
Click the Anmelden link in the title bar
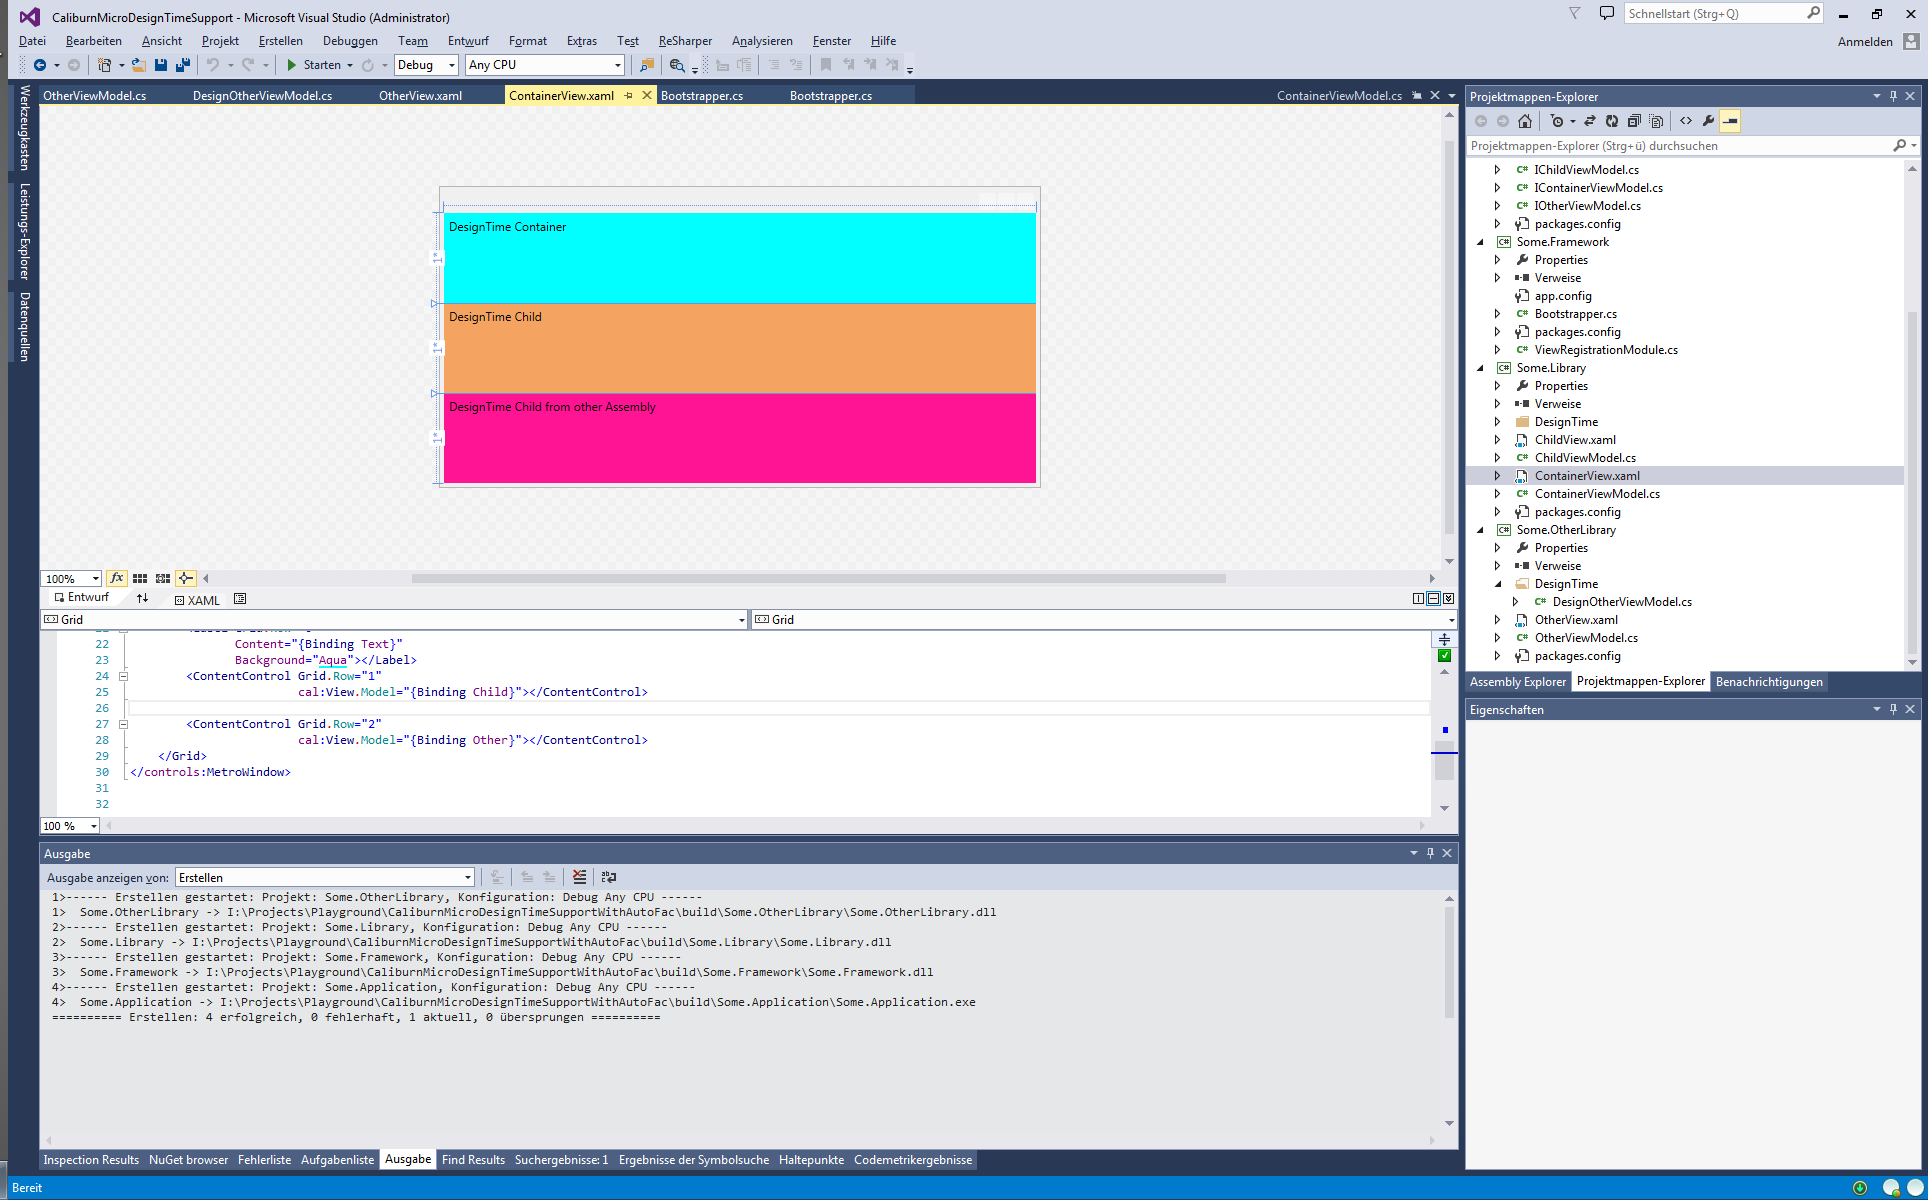1864,41
